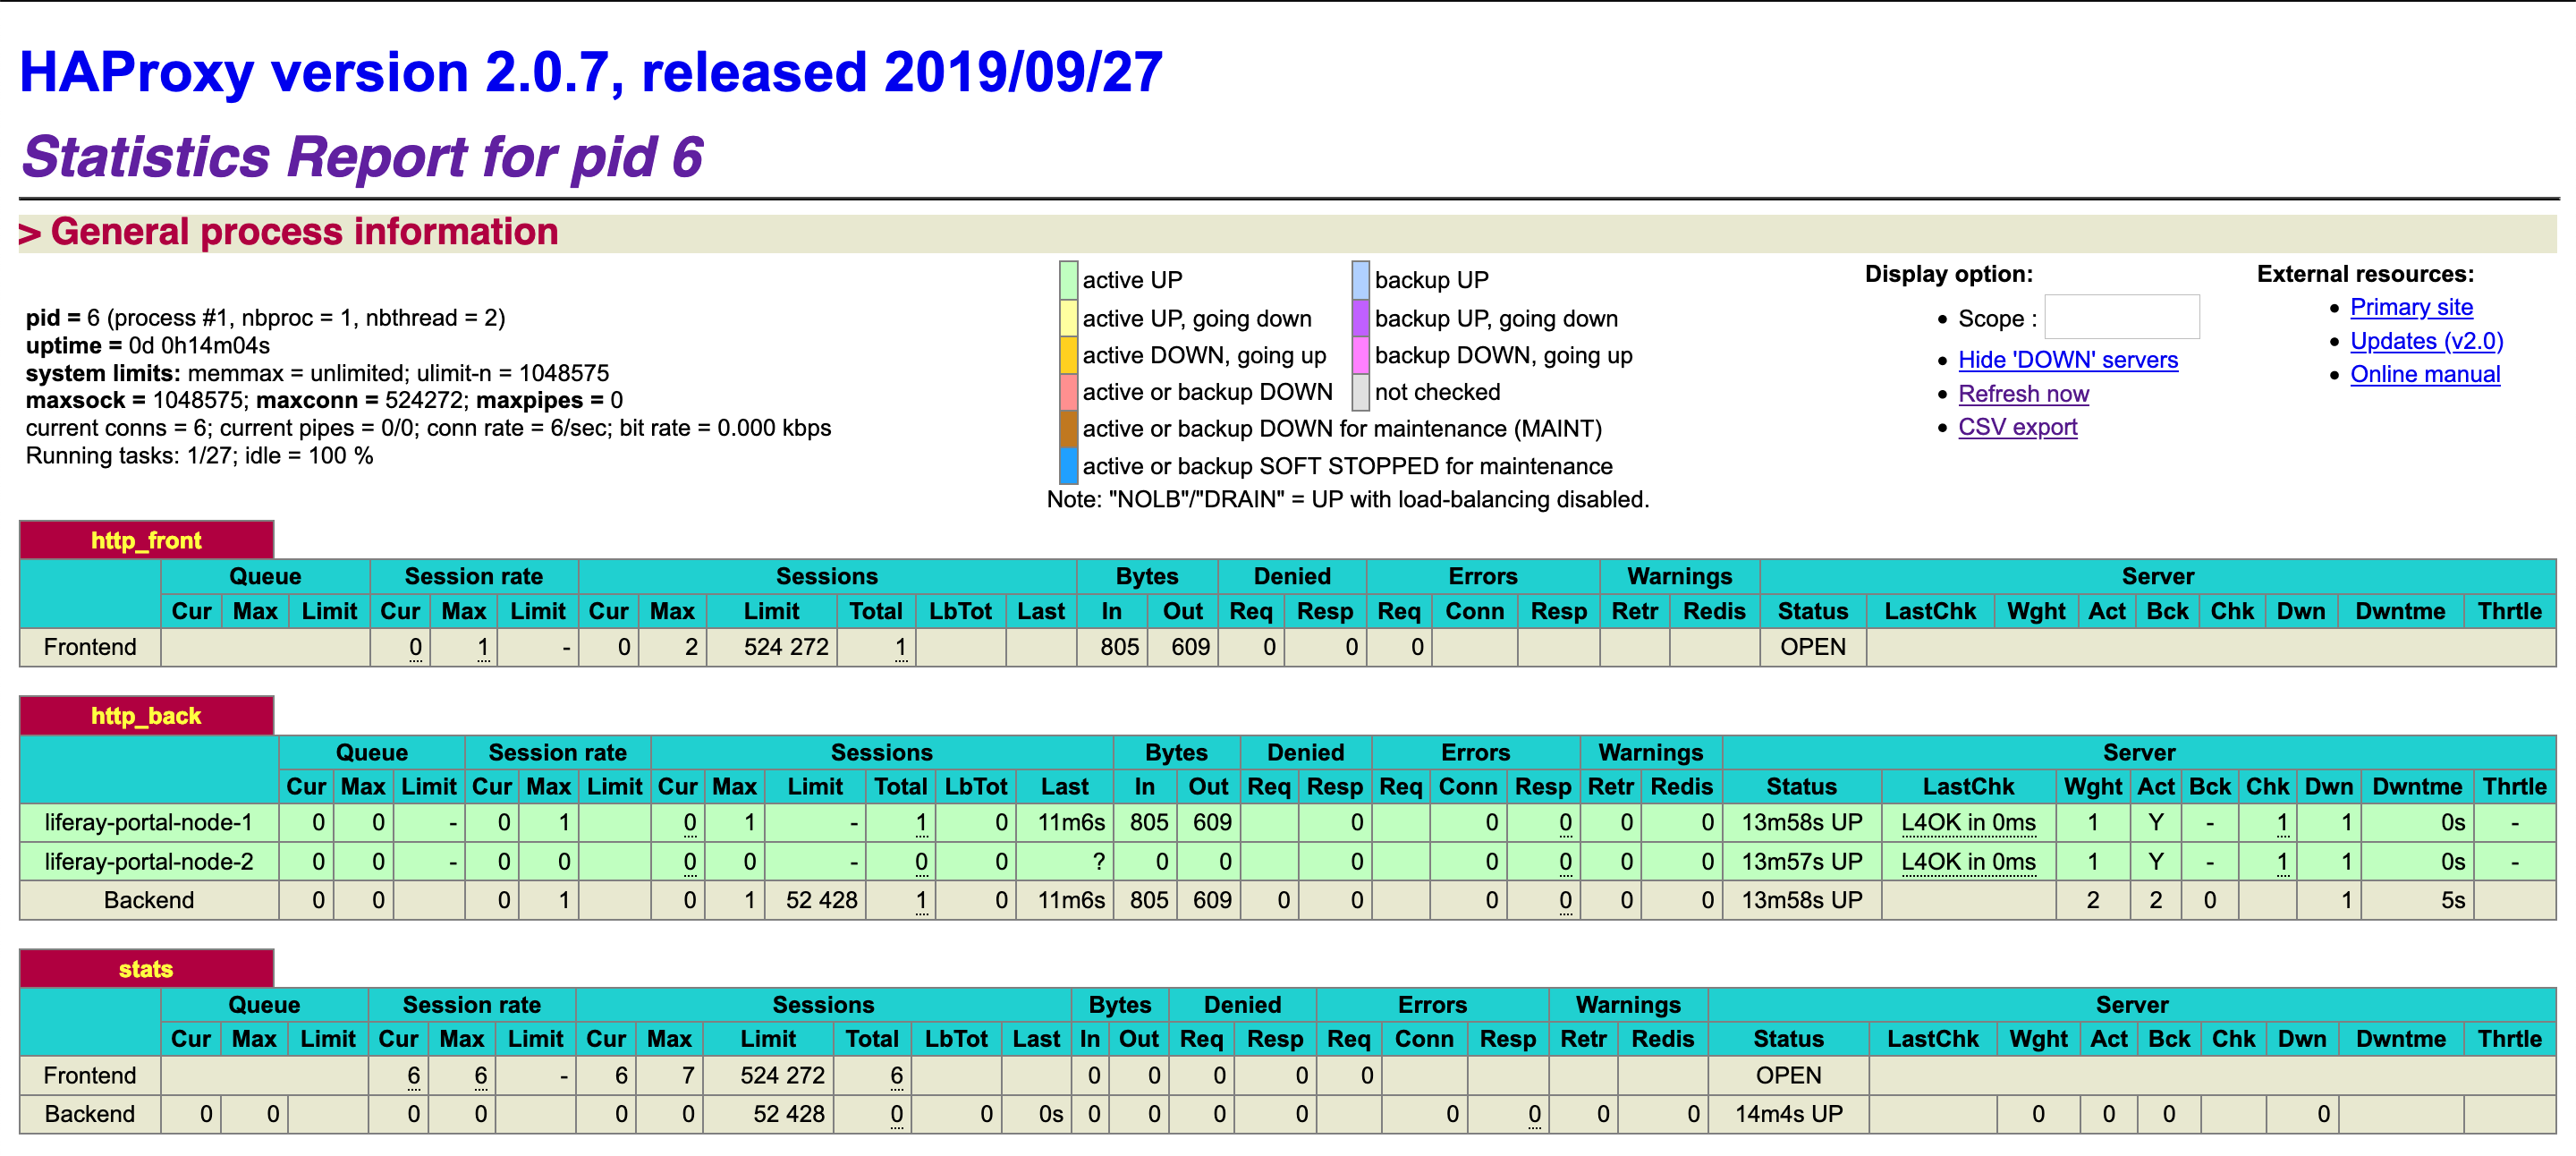Screen dimensions: 2576x1156
Task: Click the not checked gray legend swatch
Action: [x=1360, y=392]
